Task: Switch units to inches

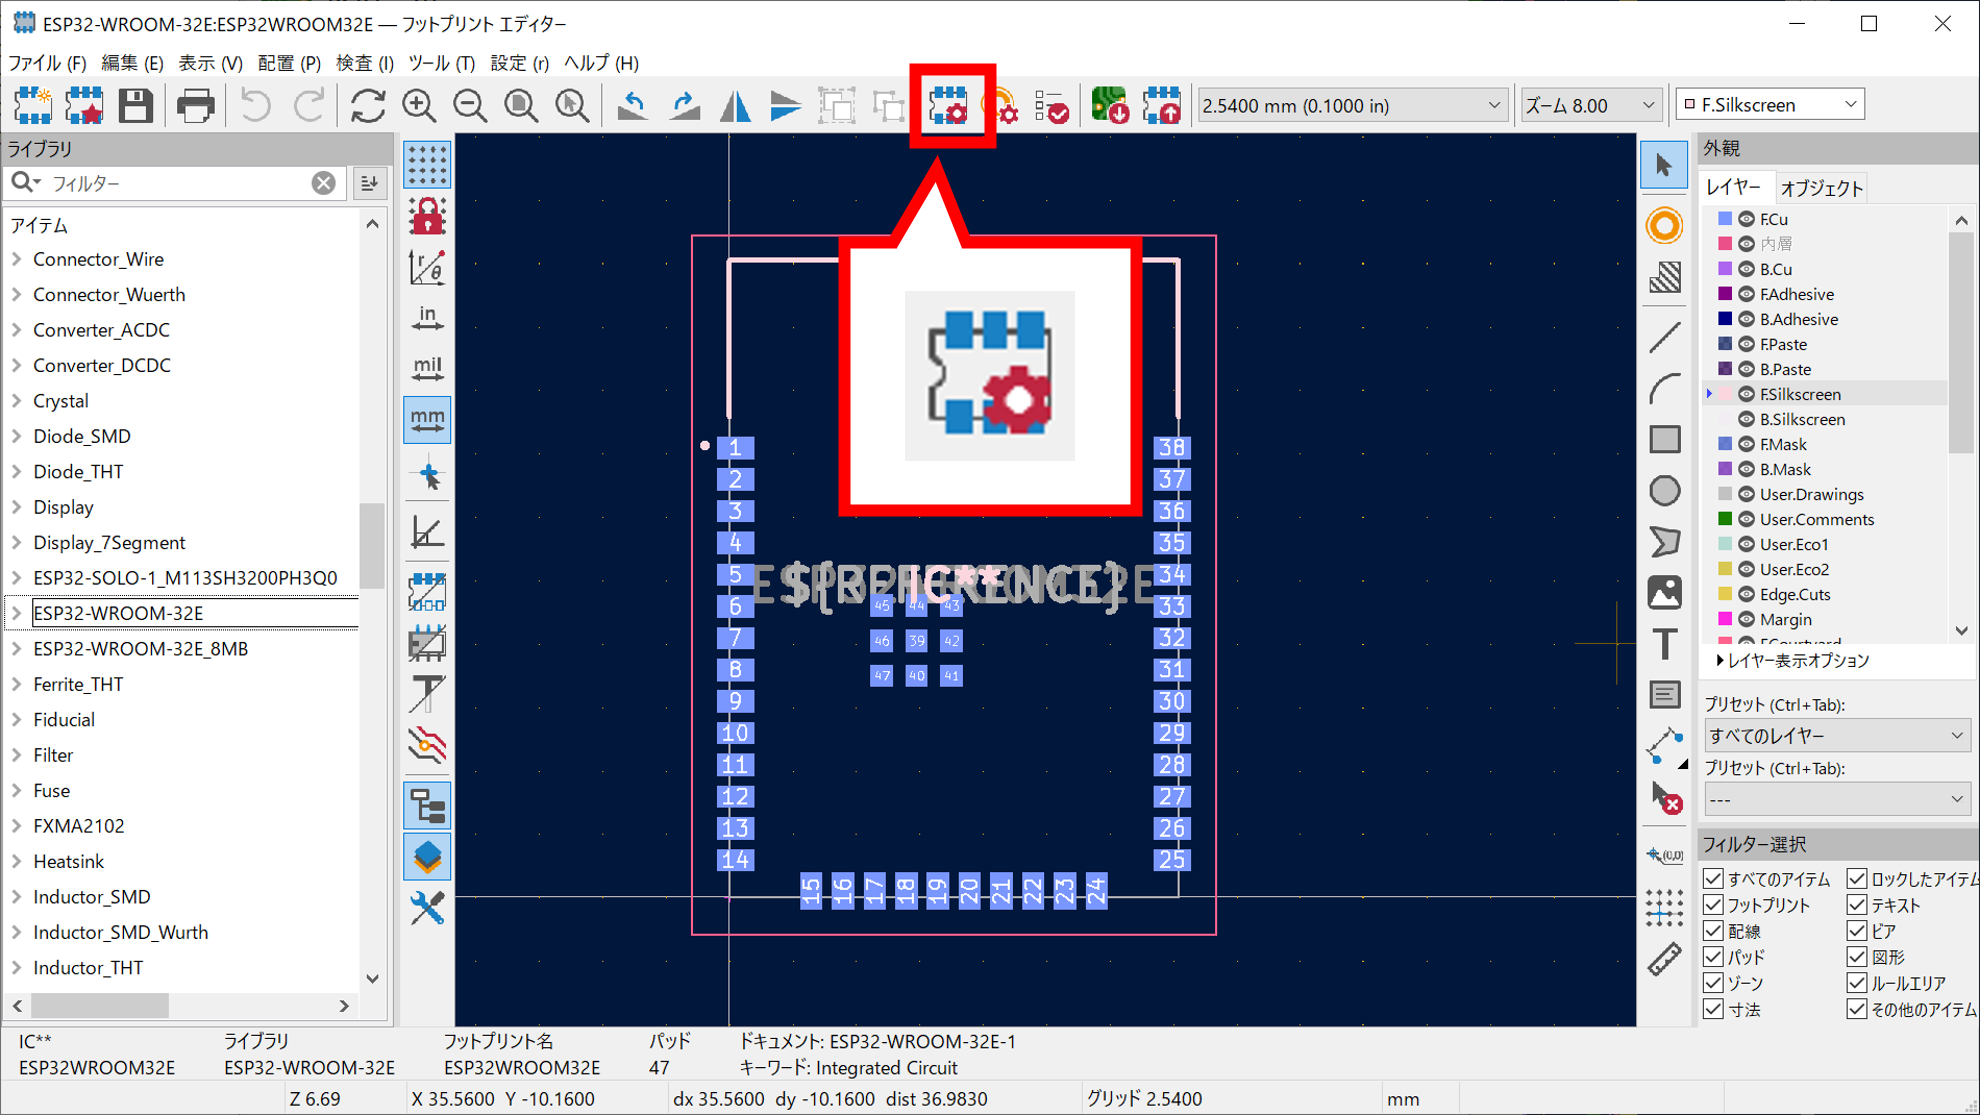Action: point(427,318)
